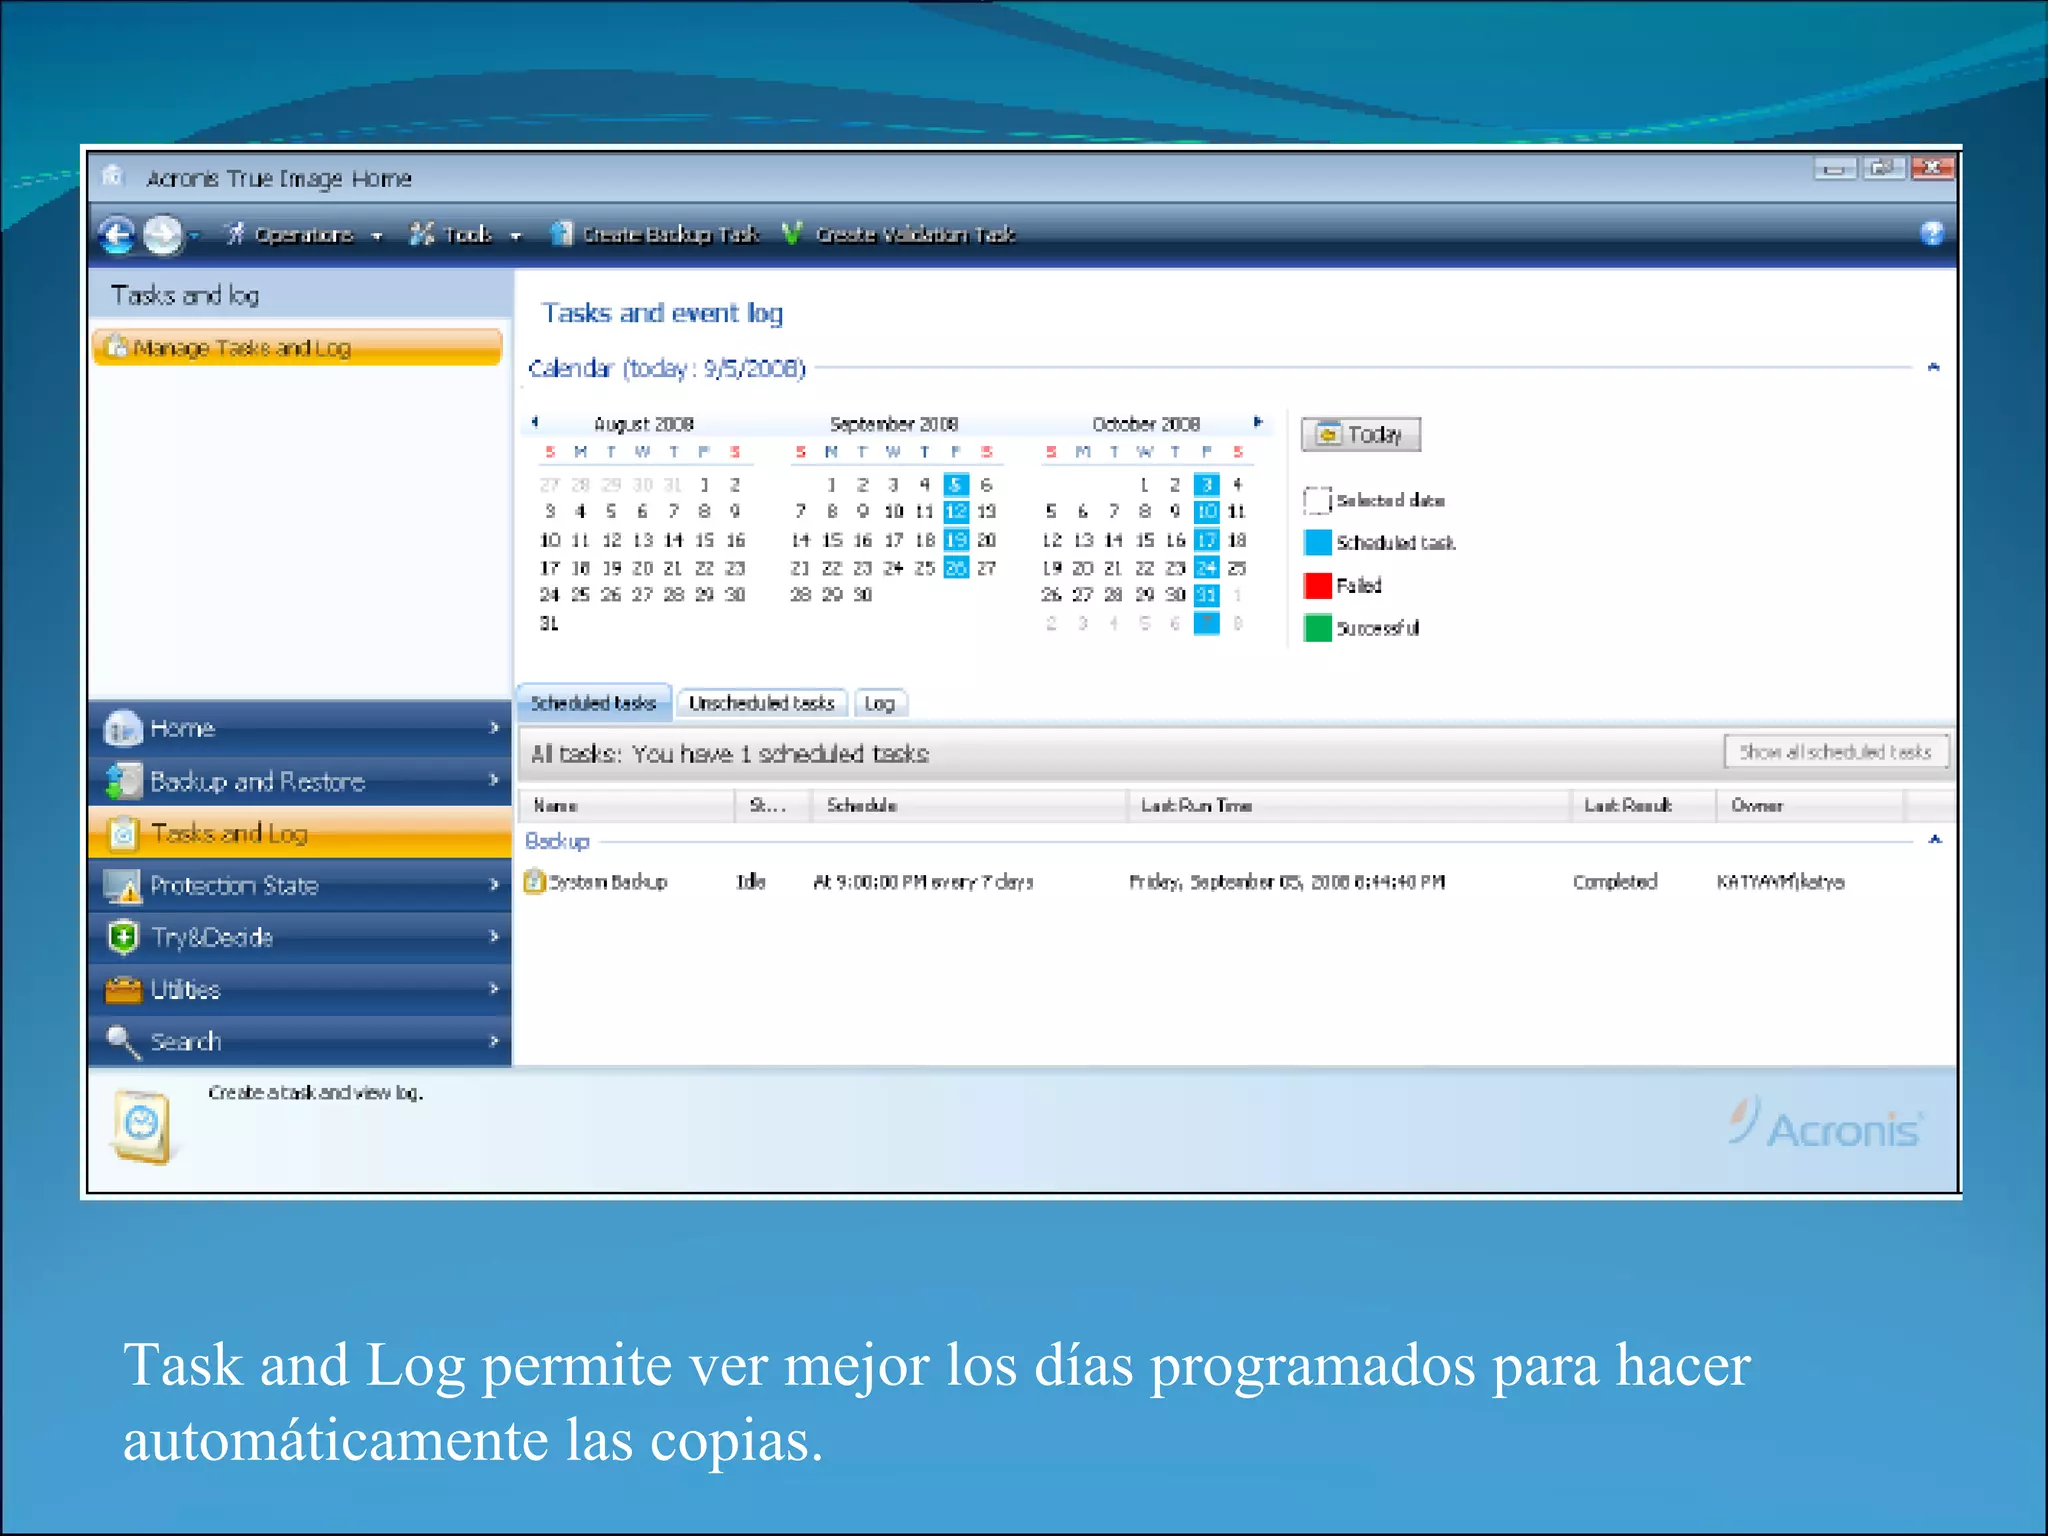2048x1536 pixels.
Task: Select September 12 scheduled date
Action: click(x=956, y=512)
